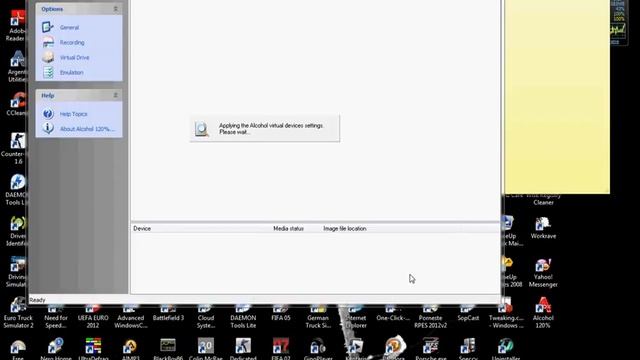Open Emulation options
The image size is (640, 360).
coord(71,73)
